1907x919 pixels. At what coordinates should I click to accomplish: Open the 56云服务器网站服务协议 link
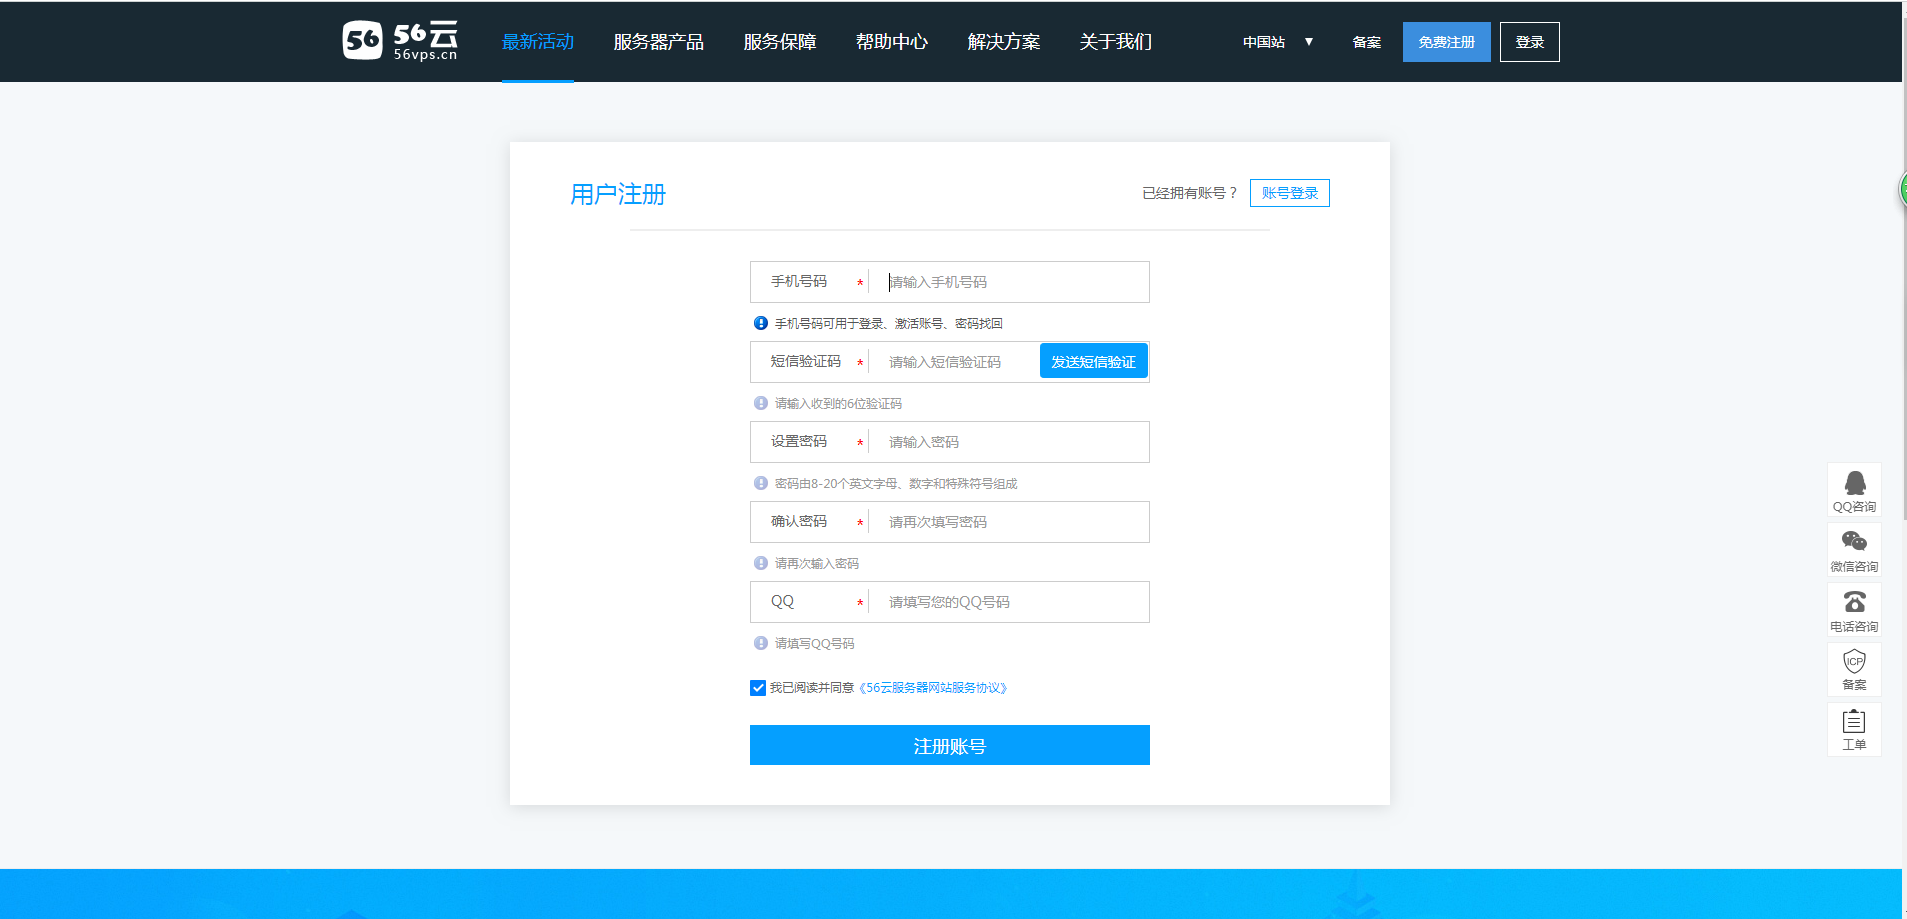(932, 688)
